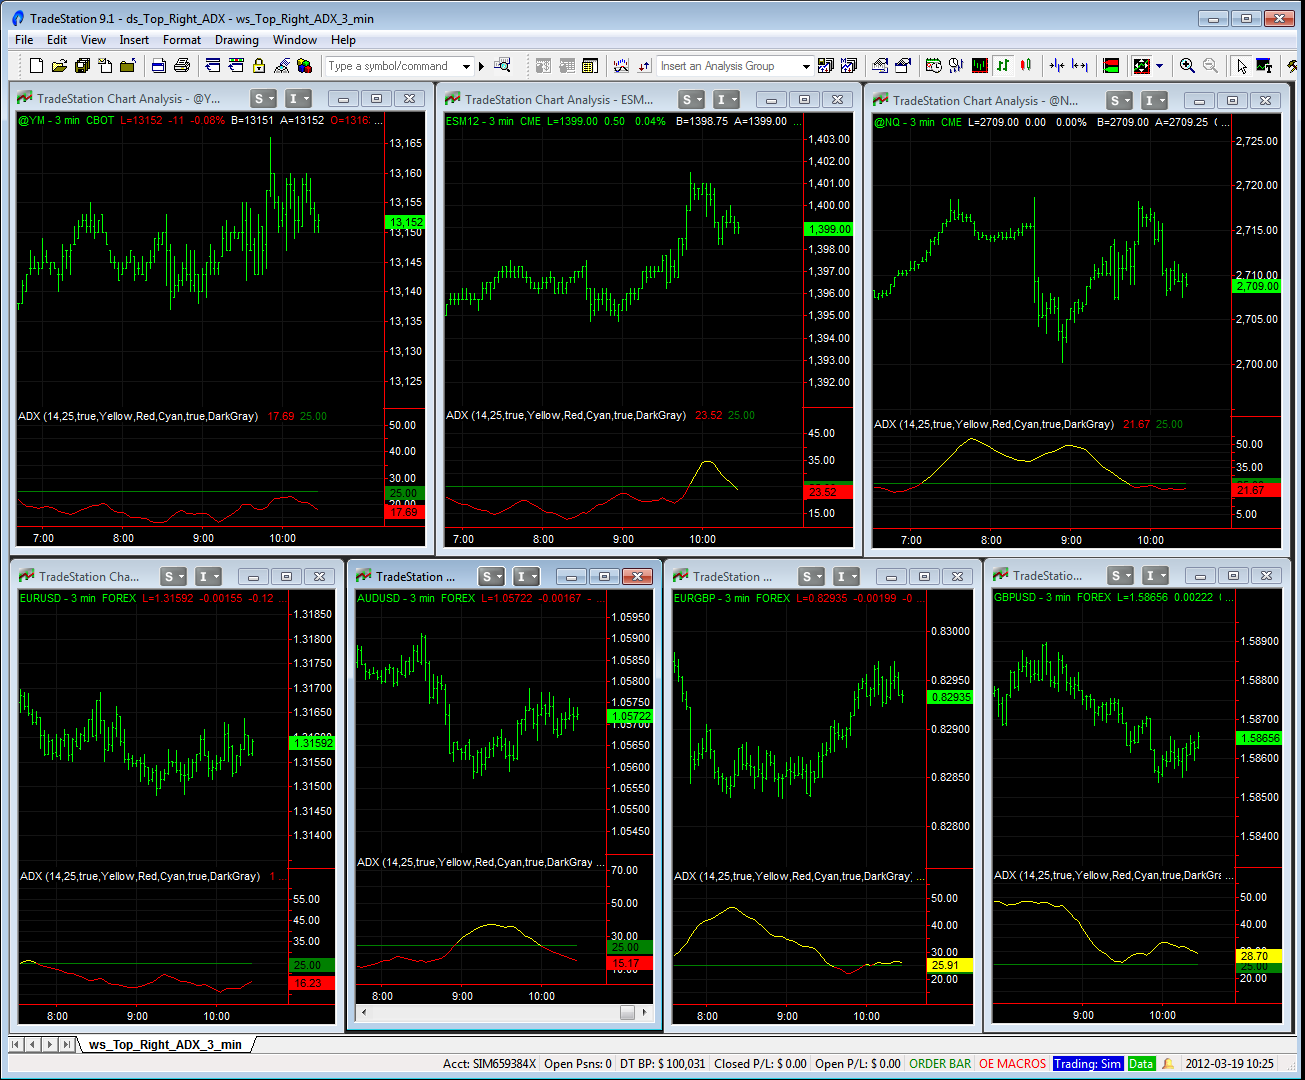Open the Drawing menu
Viewport: 1305px width, 1080px height.
[x=237, y=40]
